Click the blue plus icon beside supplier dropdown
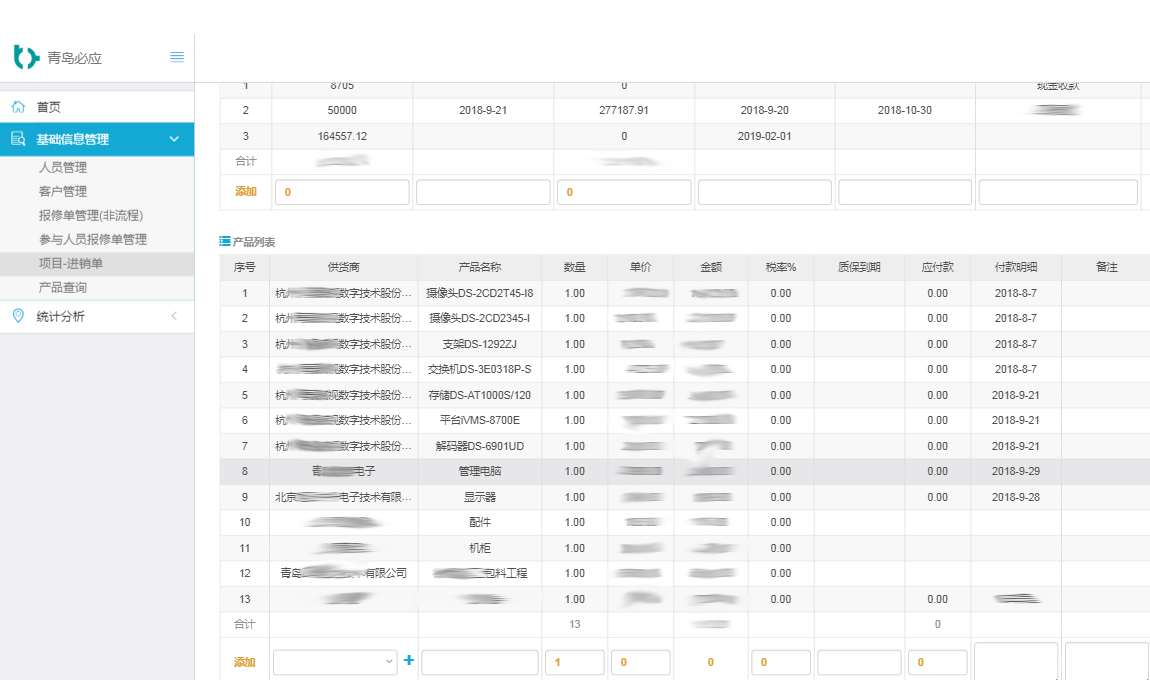This screenshot has height=680, width=1150. coord(408,661)
